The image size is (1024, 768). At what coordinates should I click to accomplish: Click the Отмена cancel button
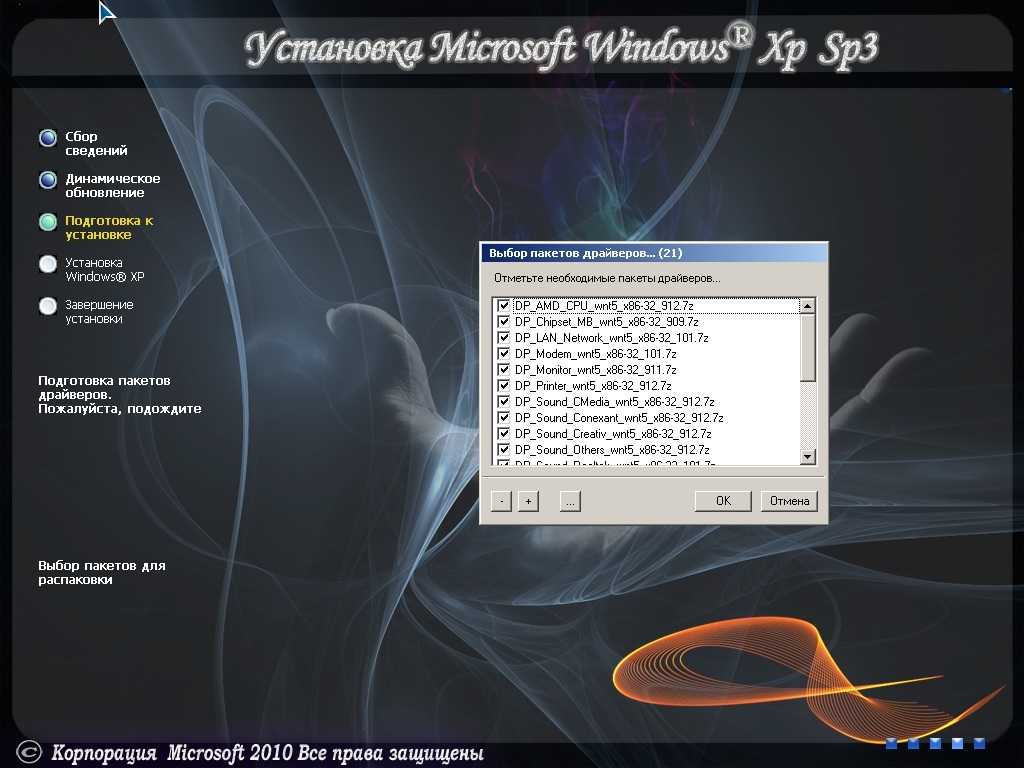[790, 501]
